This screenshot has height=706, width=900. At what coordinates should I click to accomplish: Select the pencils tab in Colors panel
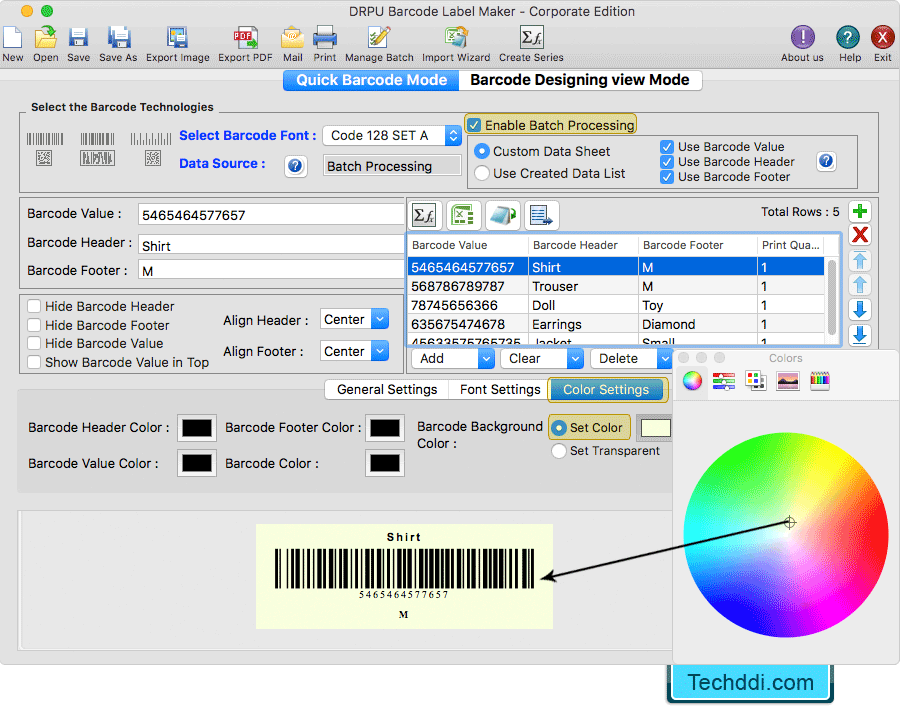point(820,380)
